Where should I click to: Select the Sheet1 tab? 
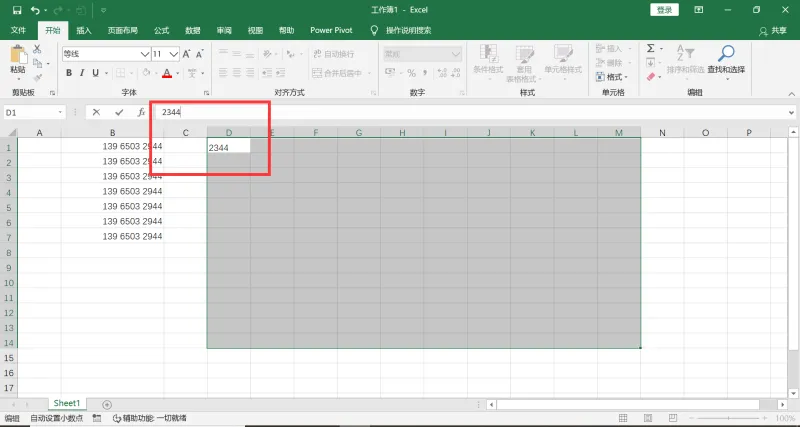67,404
